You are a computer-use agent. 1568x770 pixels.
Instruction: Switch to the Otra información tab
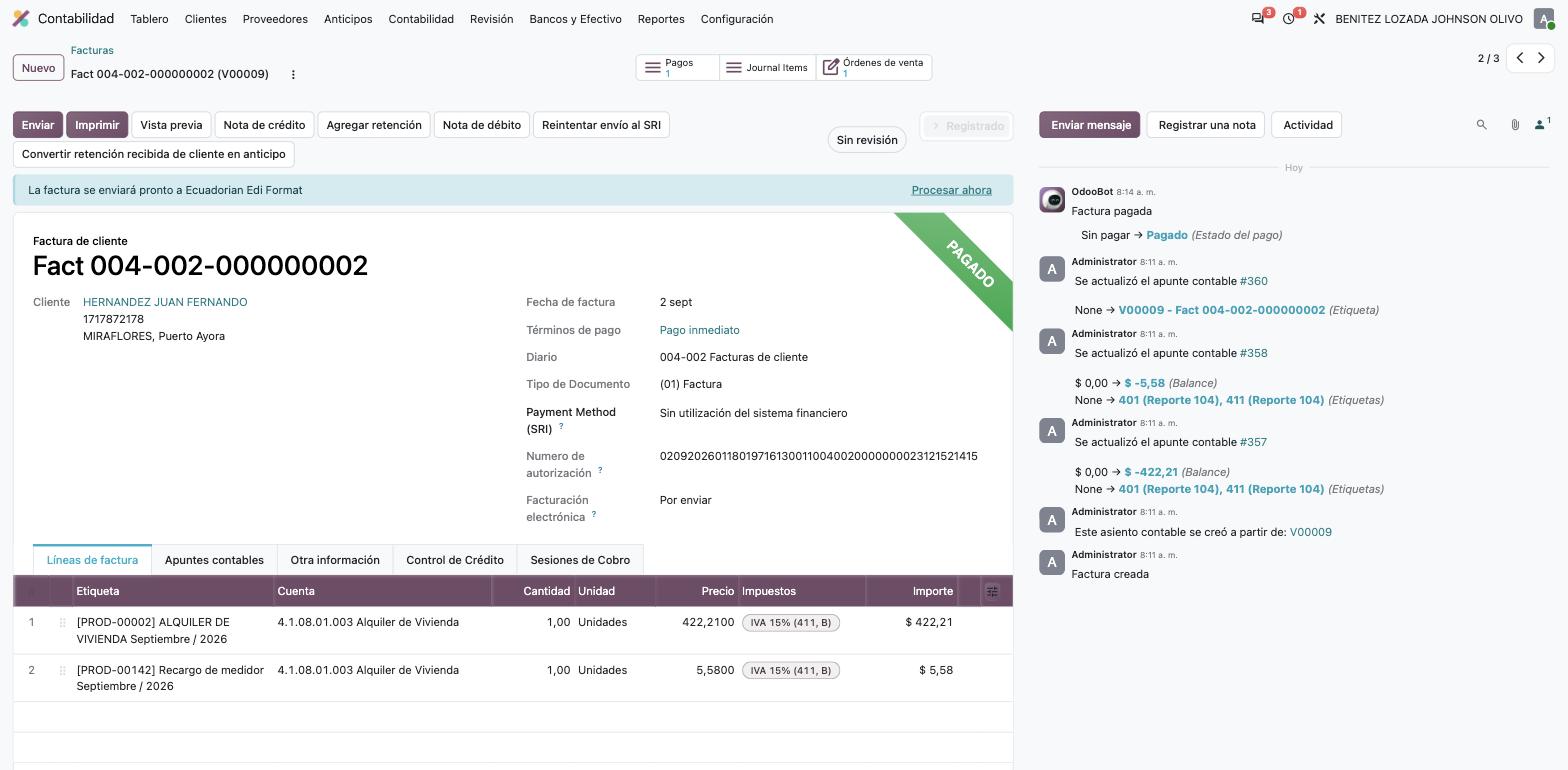pos(335,560)
